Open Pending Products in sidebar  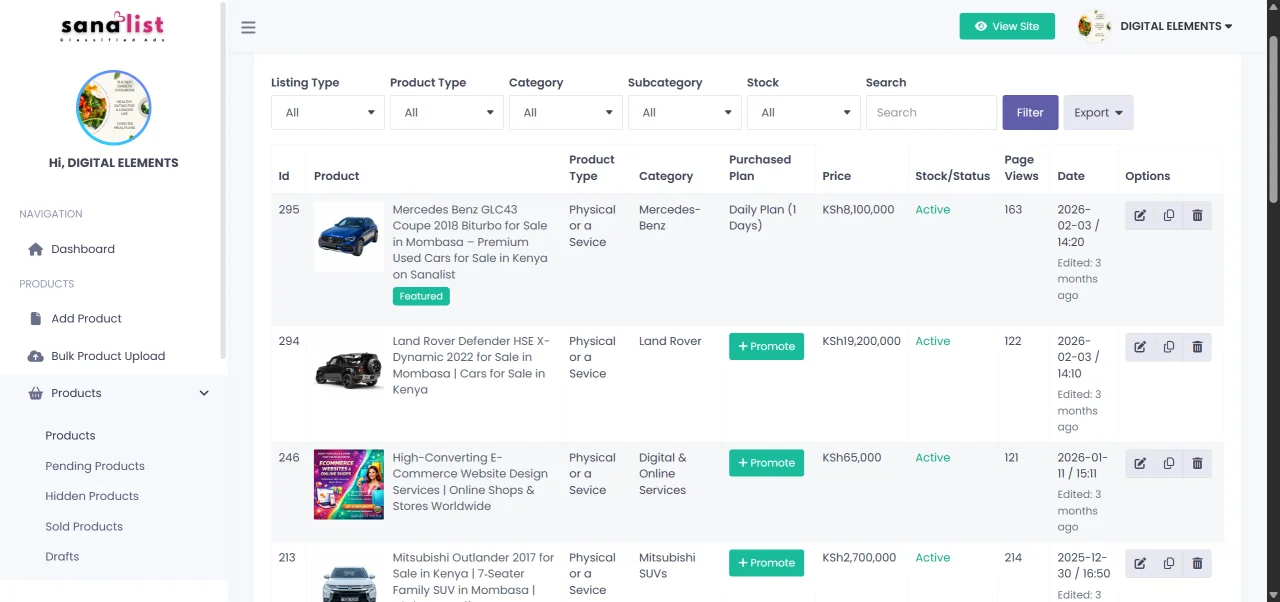point(95,466)
